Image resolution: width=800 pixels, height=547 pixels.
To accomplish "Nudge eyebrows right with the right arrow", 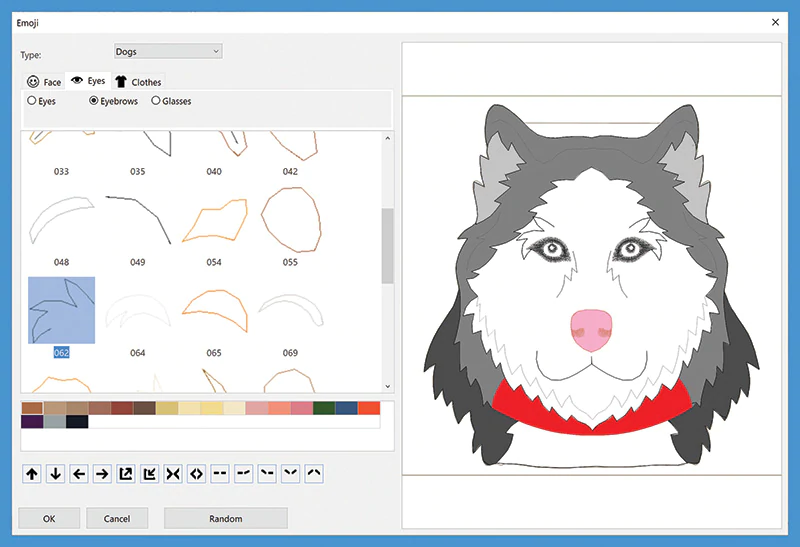I will (x=102, y=474).
